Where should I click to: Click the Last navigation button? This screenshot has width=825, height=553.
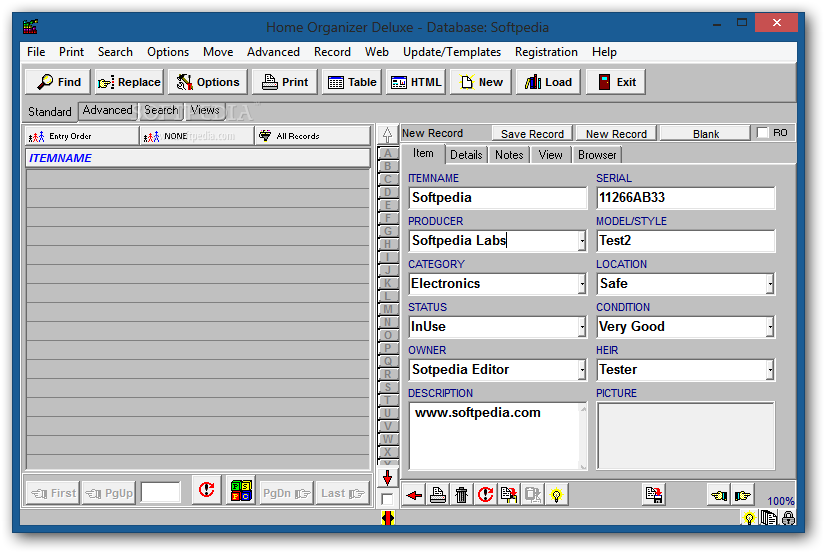click(342, 494)
